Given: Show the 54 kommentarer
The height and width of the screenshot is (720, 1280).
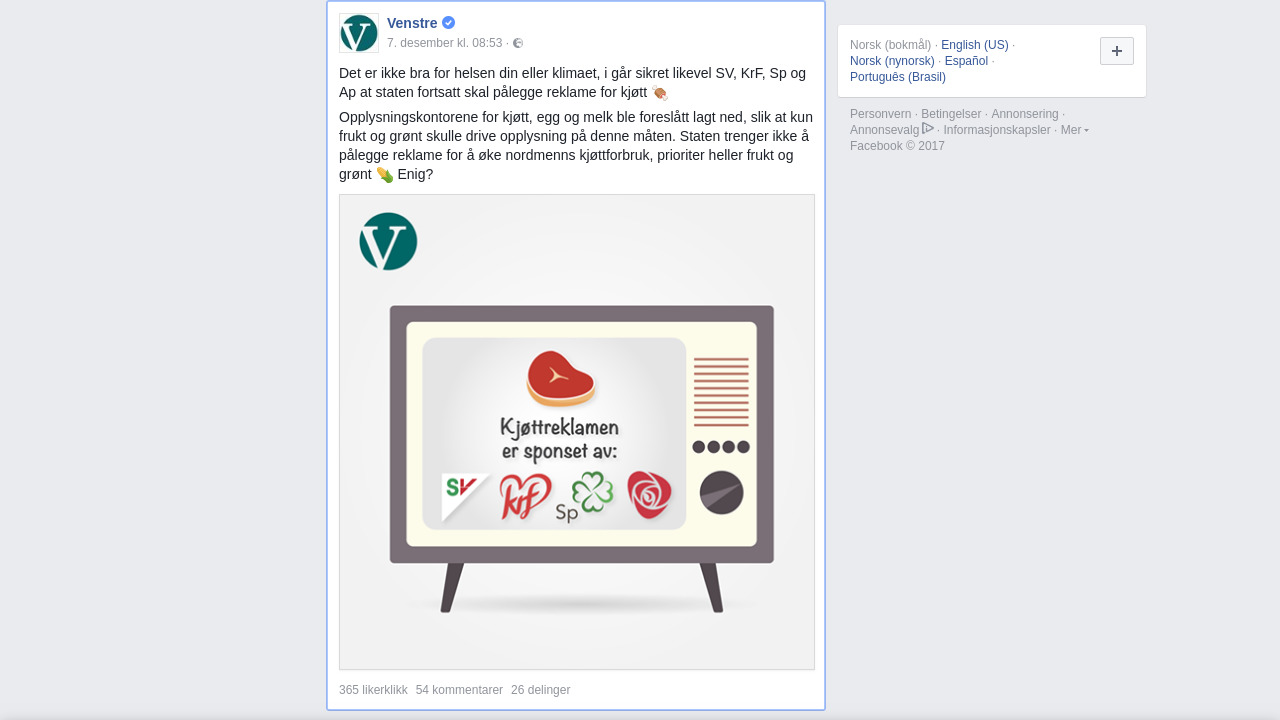Looking at the screenshot, I should pyautogui.click(x=459, y=690).
